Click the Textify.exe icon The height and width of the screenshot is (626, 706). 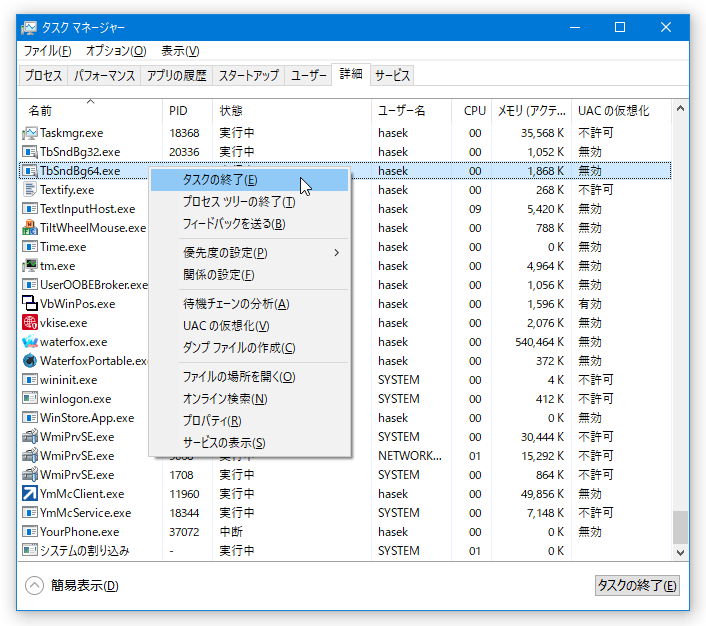[x=30, y=190]
